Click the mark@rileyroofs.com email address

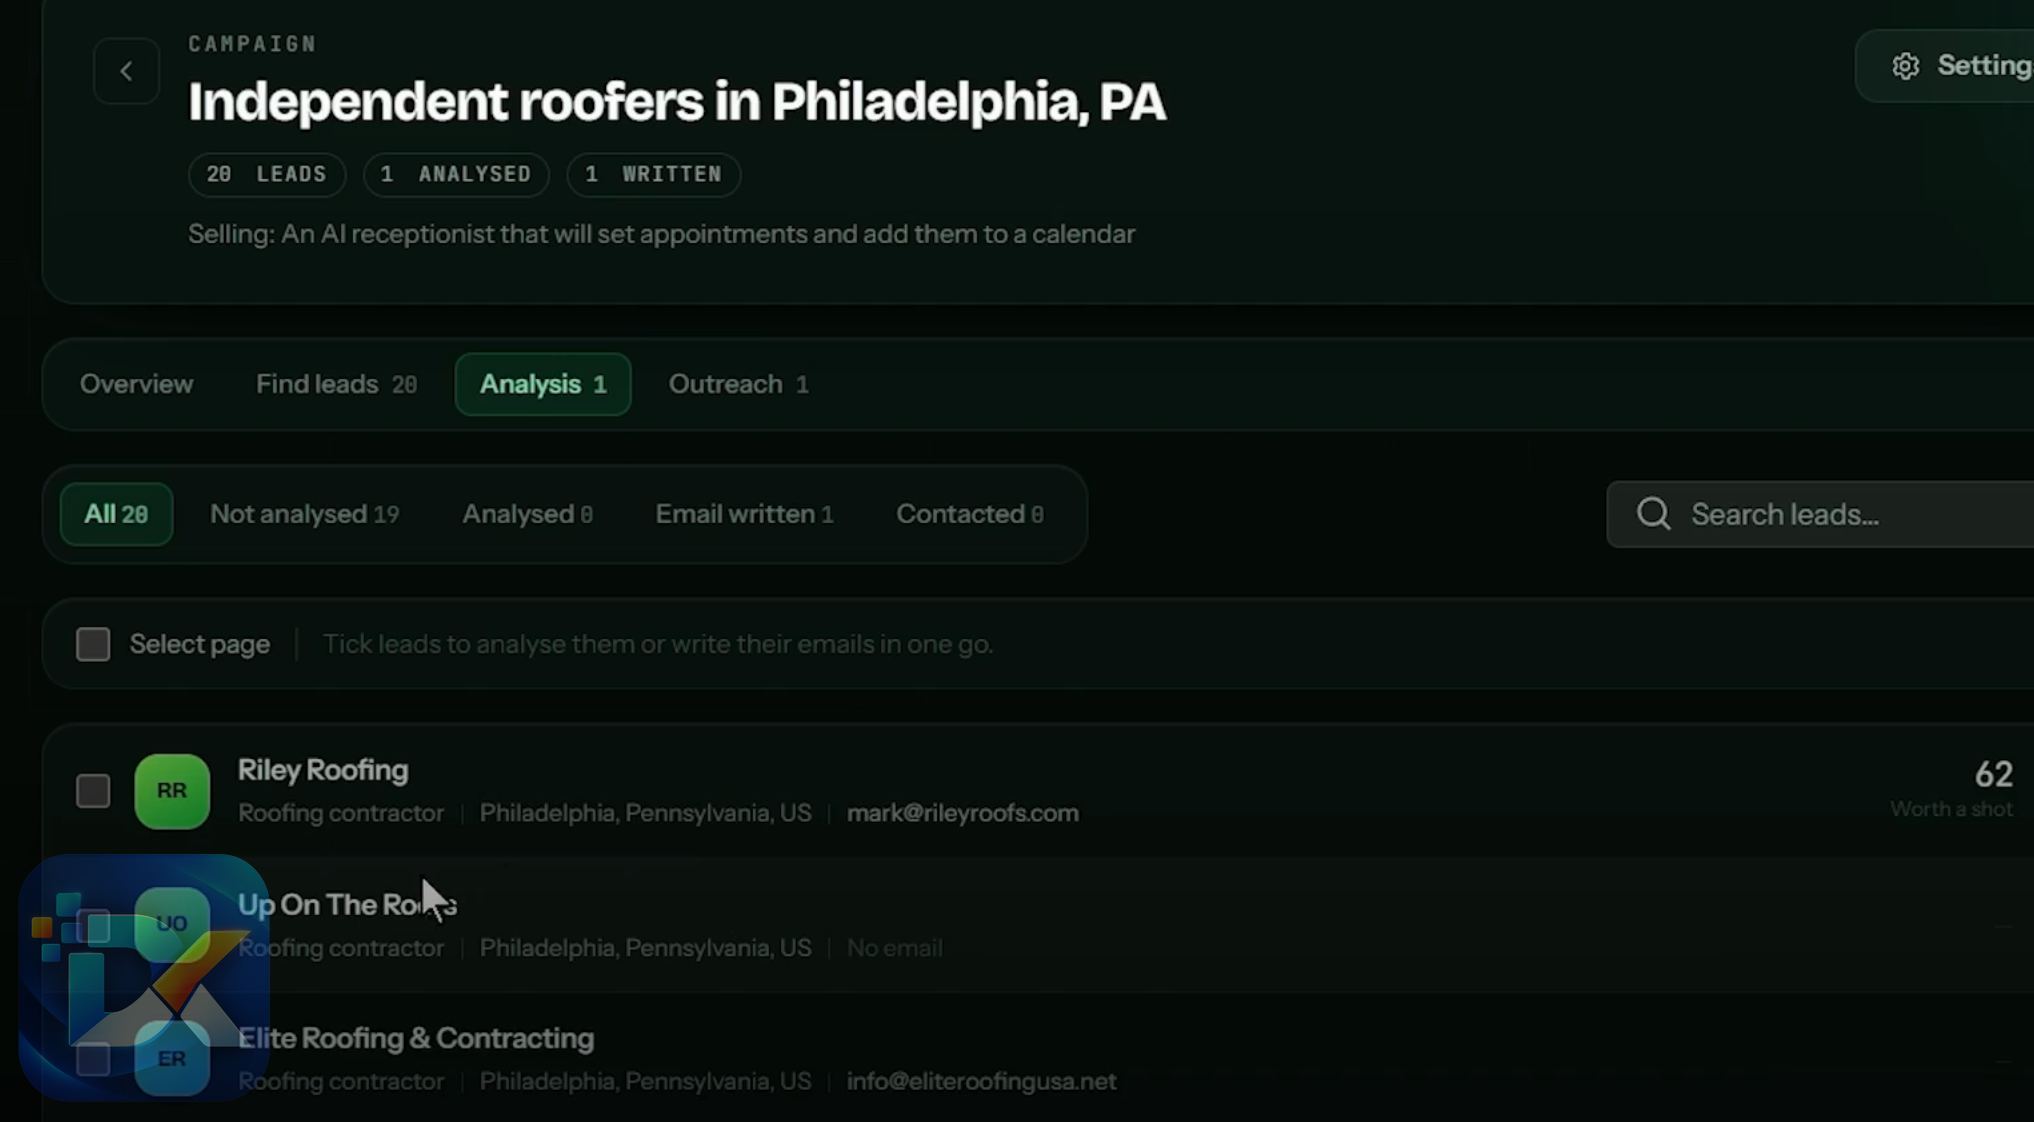(963, 813)
